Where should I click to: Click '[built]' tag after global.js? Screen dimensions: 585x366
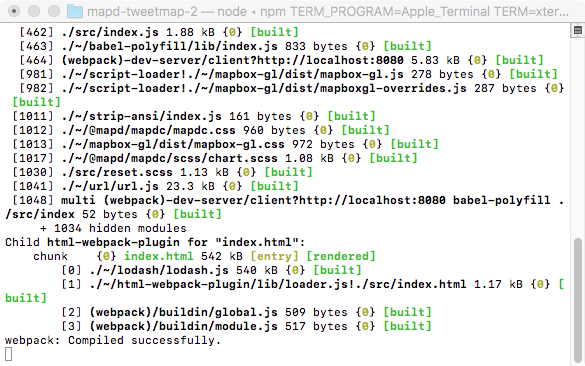pos(407,312)
